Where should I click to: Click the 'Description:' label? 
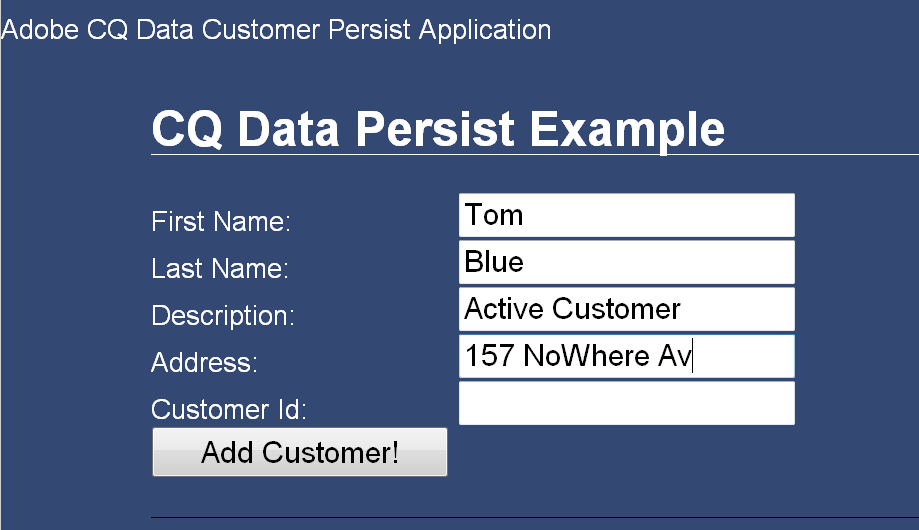click(x=223, y=316)
